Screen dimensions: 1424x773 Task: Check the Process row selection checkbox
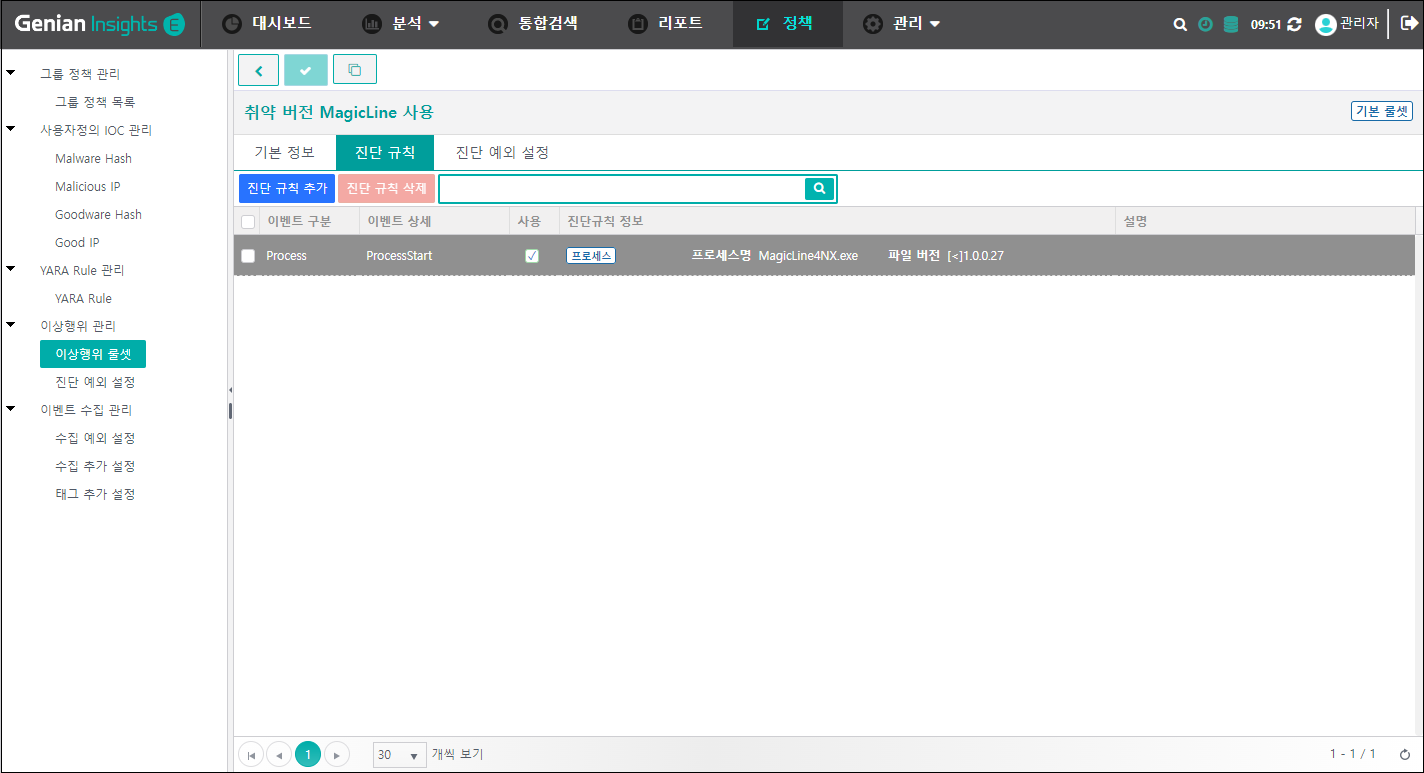pyautogui.click(x=248, y=256)
